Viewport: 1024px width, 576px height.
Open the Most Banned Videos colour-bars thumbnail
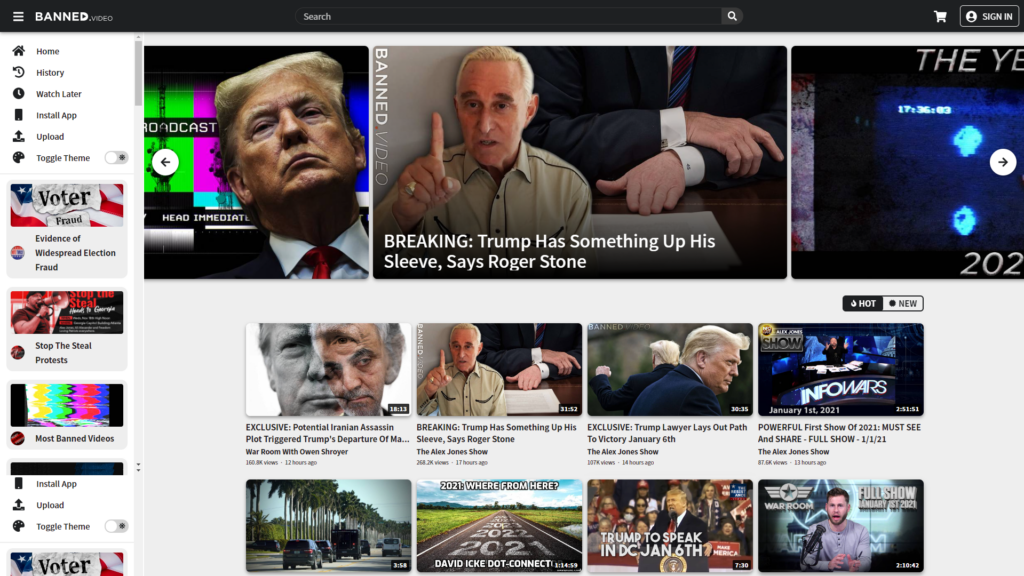click(67, 406)
